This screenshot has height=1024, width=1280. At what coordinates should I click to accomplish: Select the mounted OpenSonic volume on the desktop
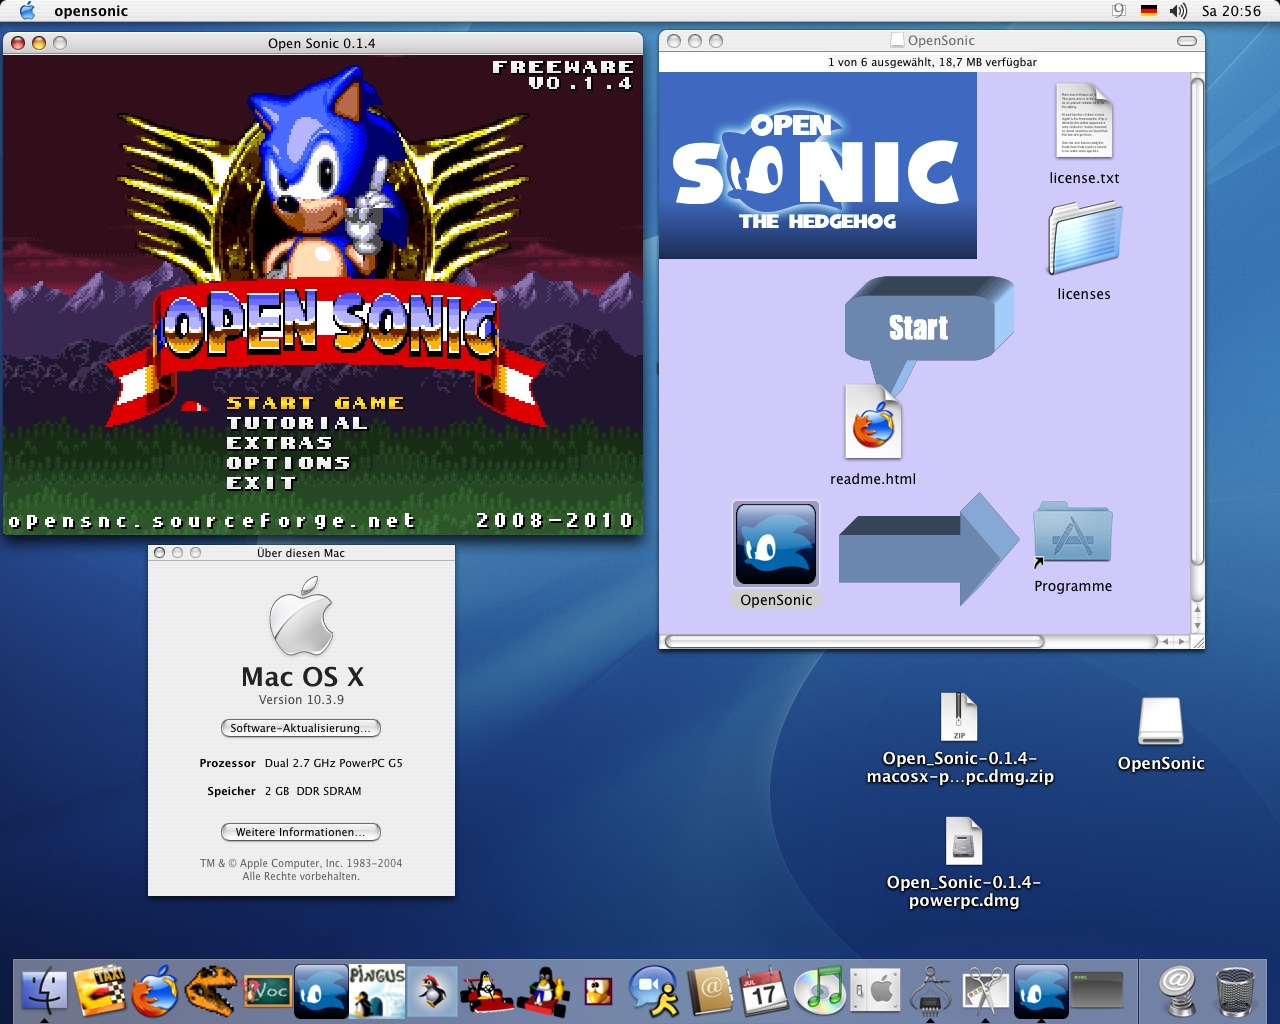click(1161, 720)
